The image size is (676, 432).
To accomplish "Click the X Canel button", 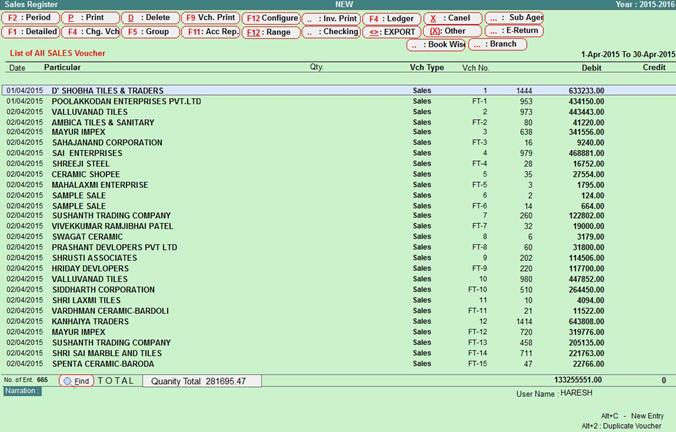I will click(x=452, y=19).
